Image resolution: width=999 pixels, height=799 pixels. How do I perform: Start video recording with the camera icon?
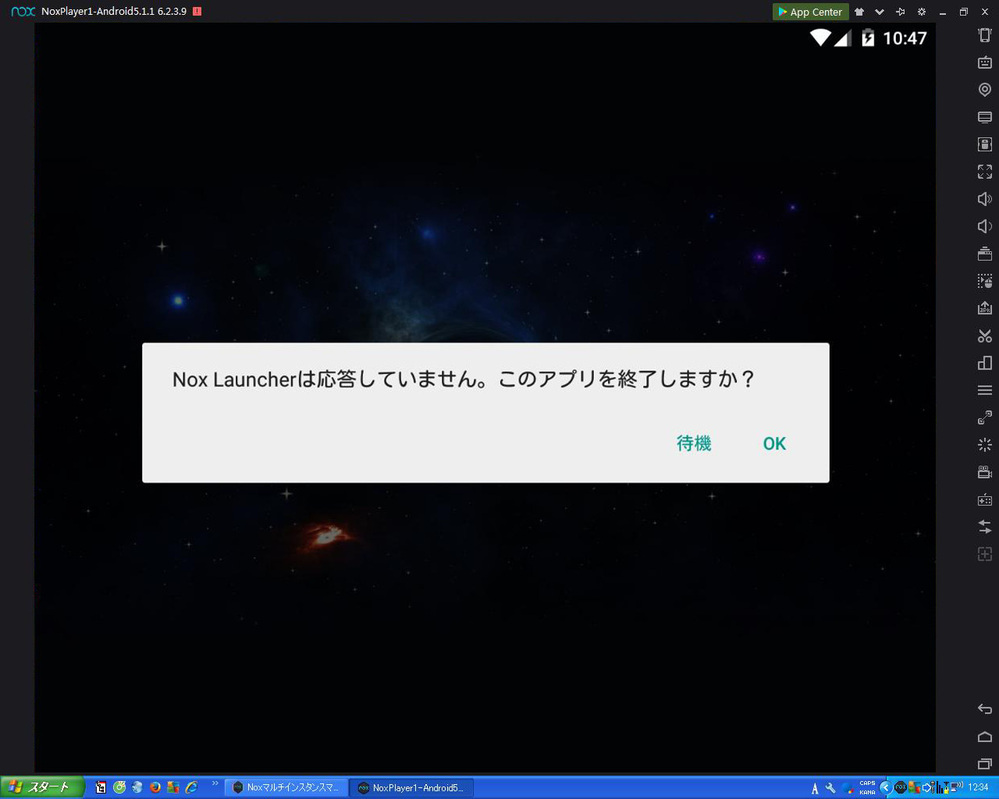click(x=984, y=472)
